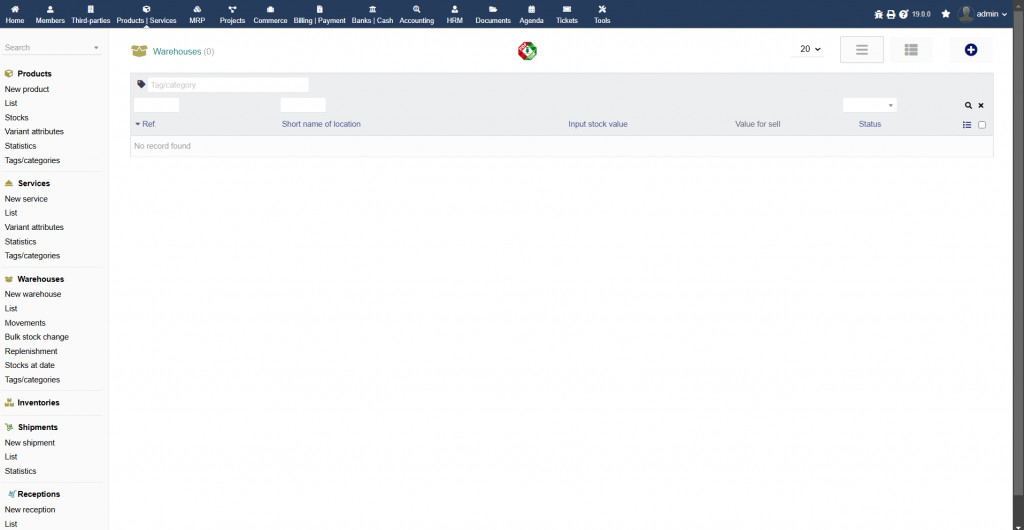Click the Receptions section header
This screenshot has height=530, width=1024.
click(x=39, y=494)
